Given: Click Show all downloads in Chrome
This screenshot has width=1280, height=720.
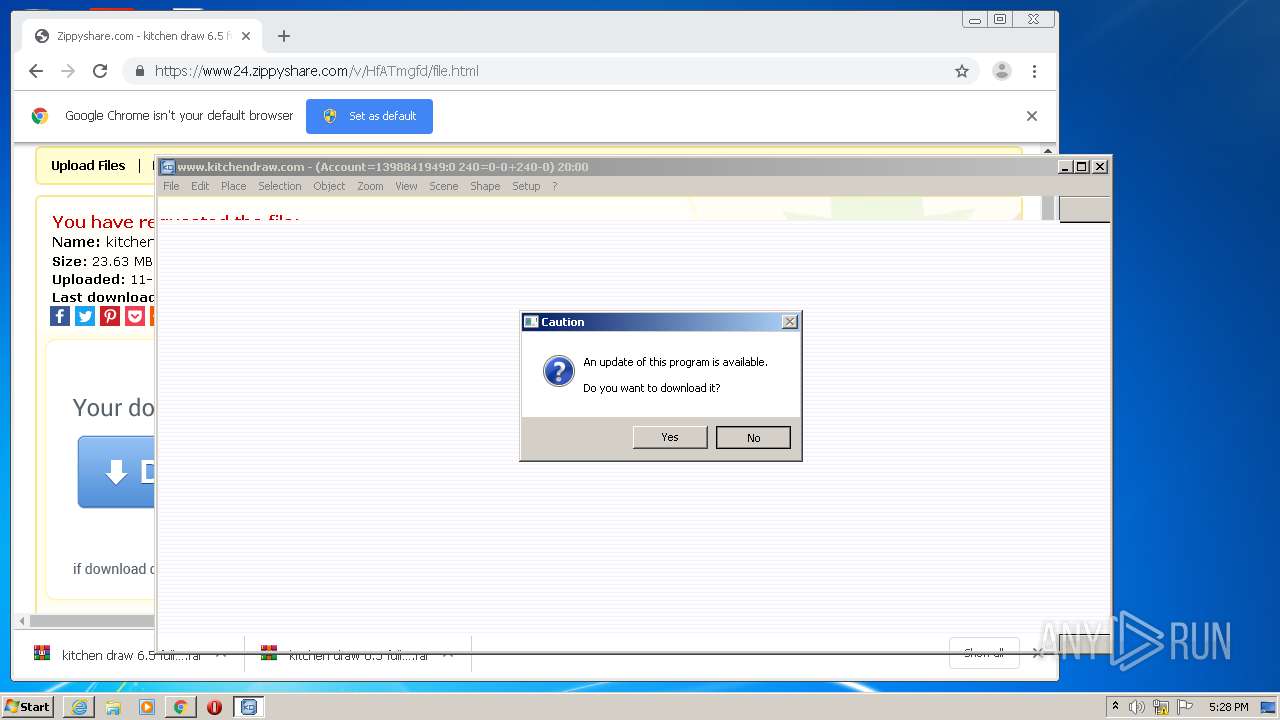Looking at the screenshot, I should [984, 653].
